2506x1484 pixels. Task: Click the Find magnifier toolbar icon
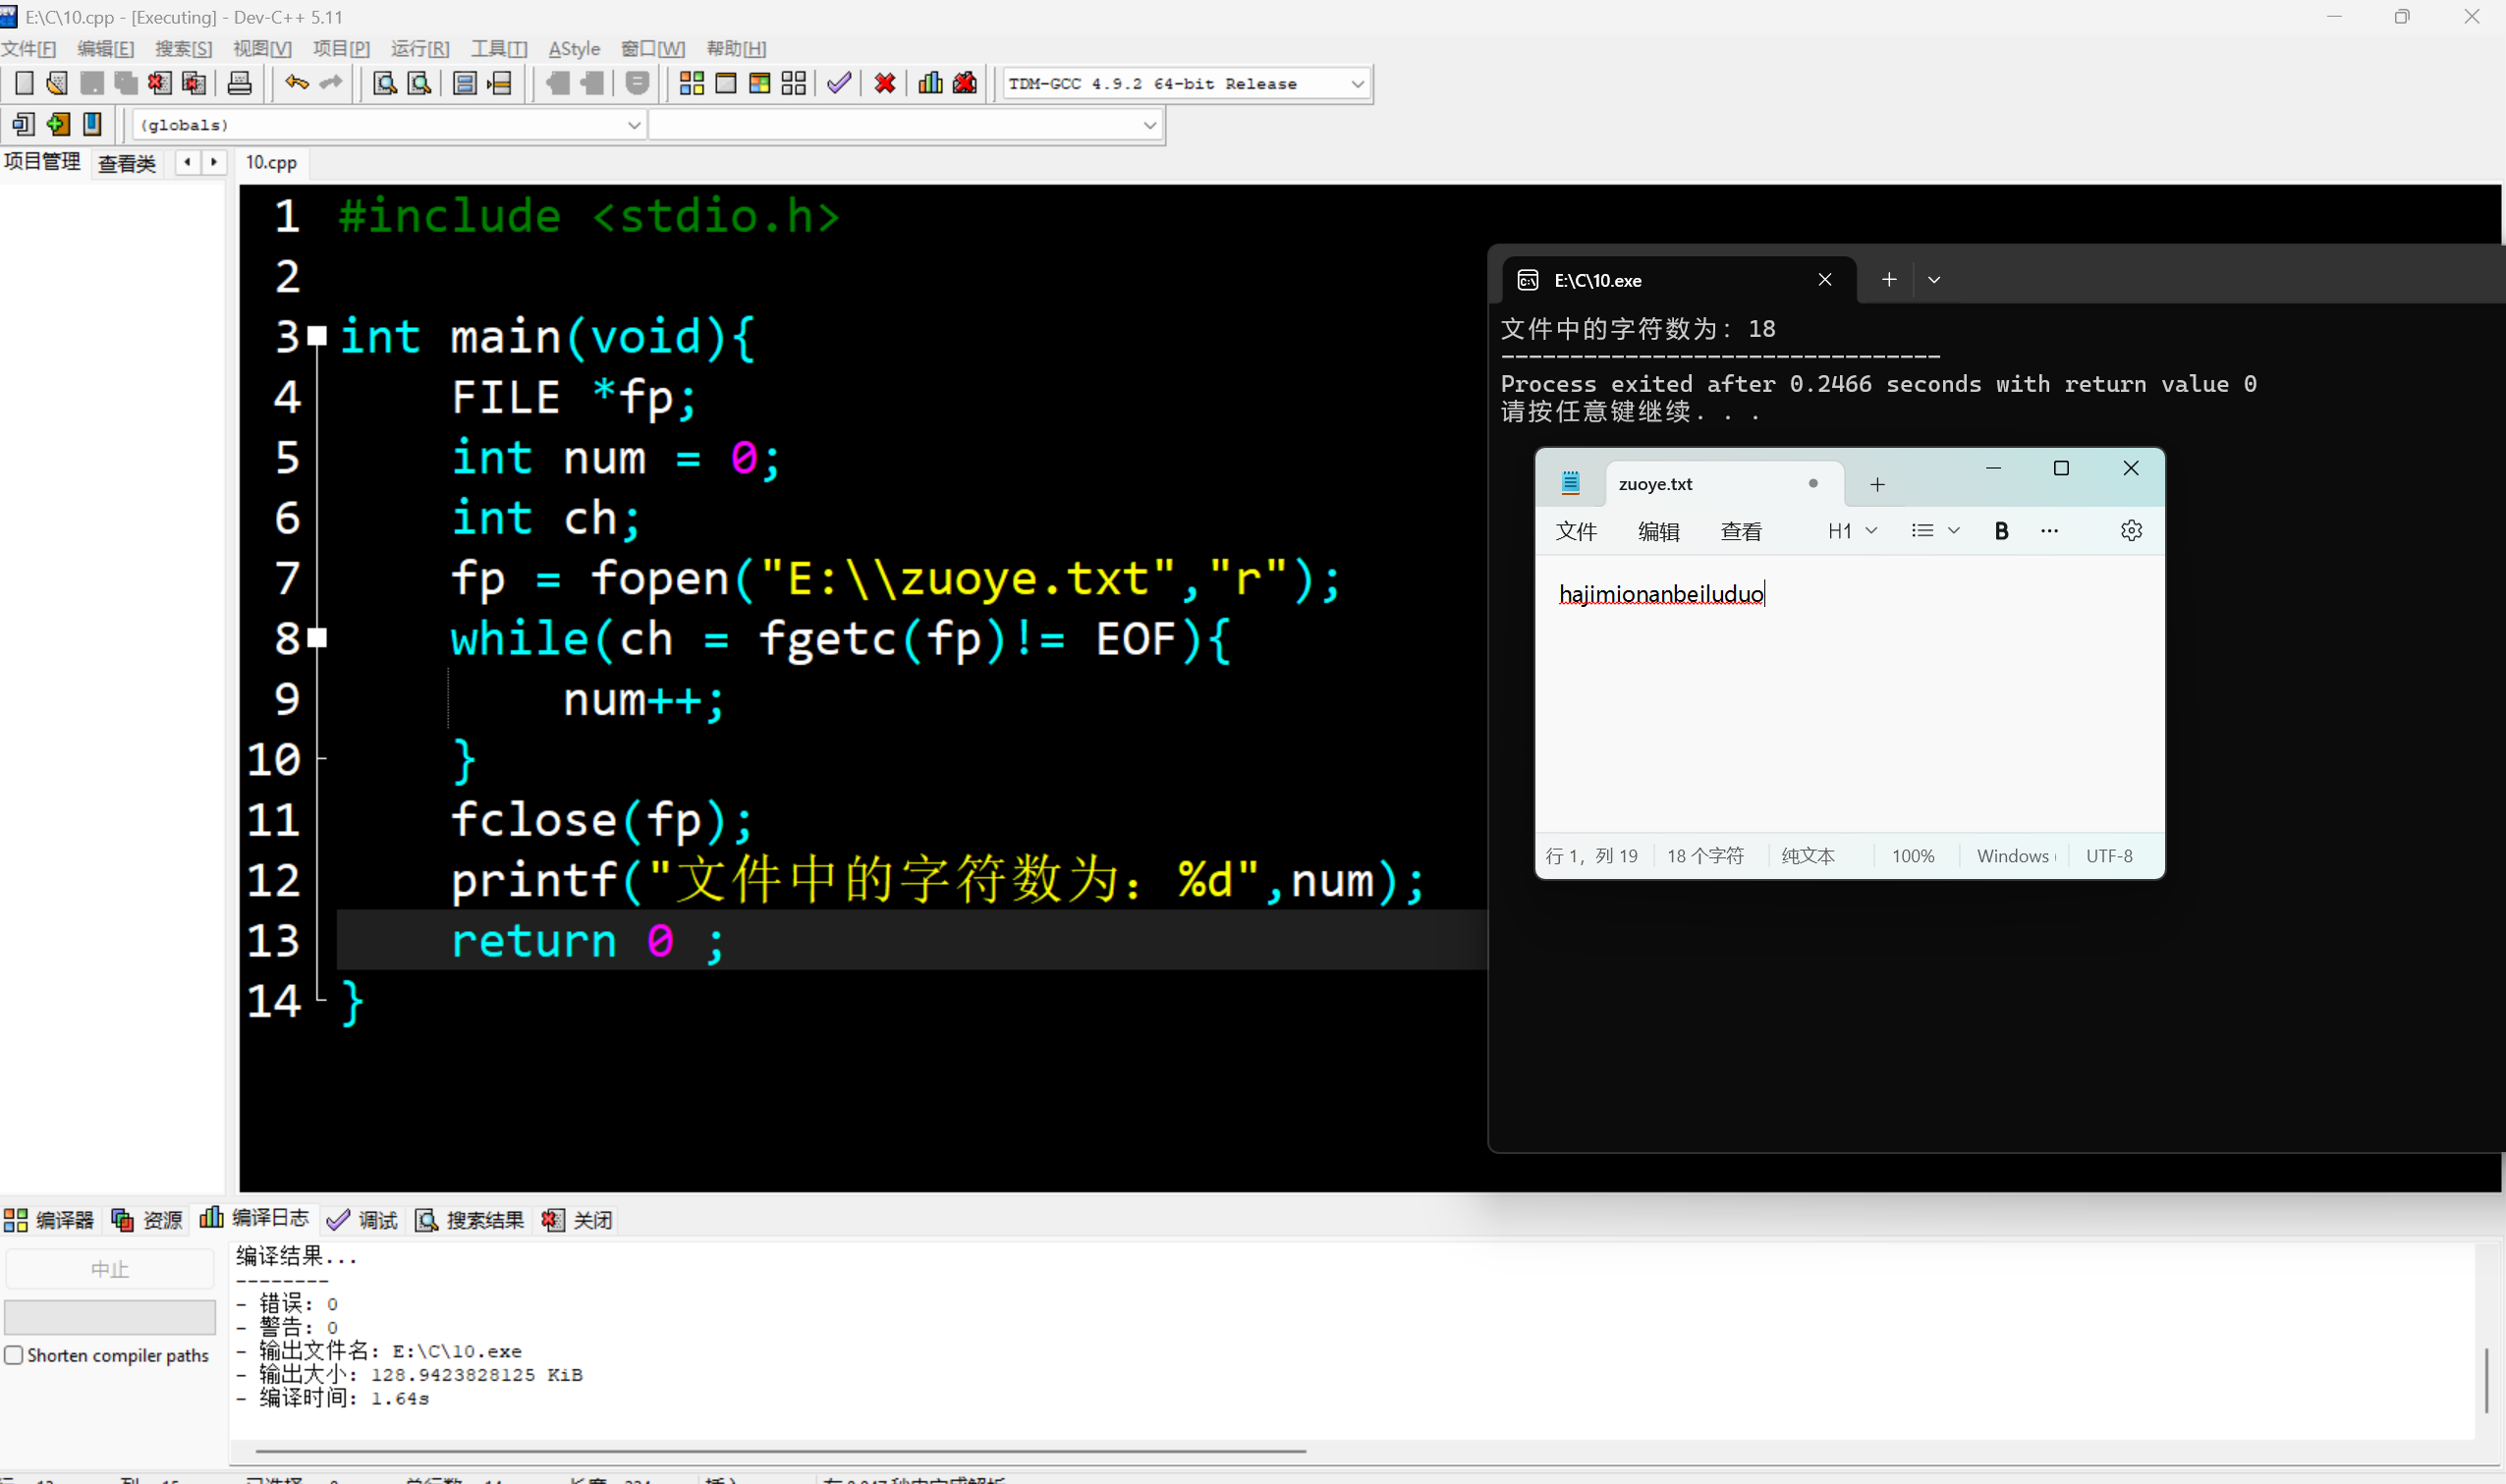pos(384,84)
